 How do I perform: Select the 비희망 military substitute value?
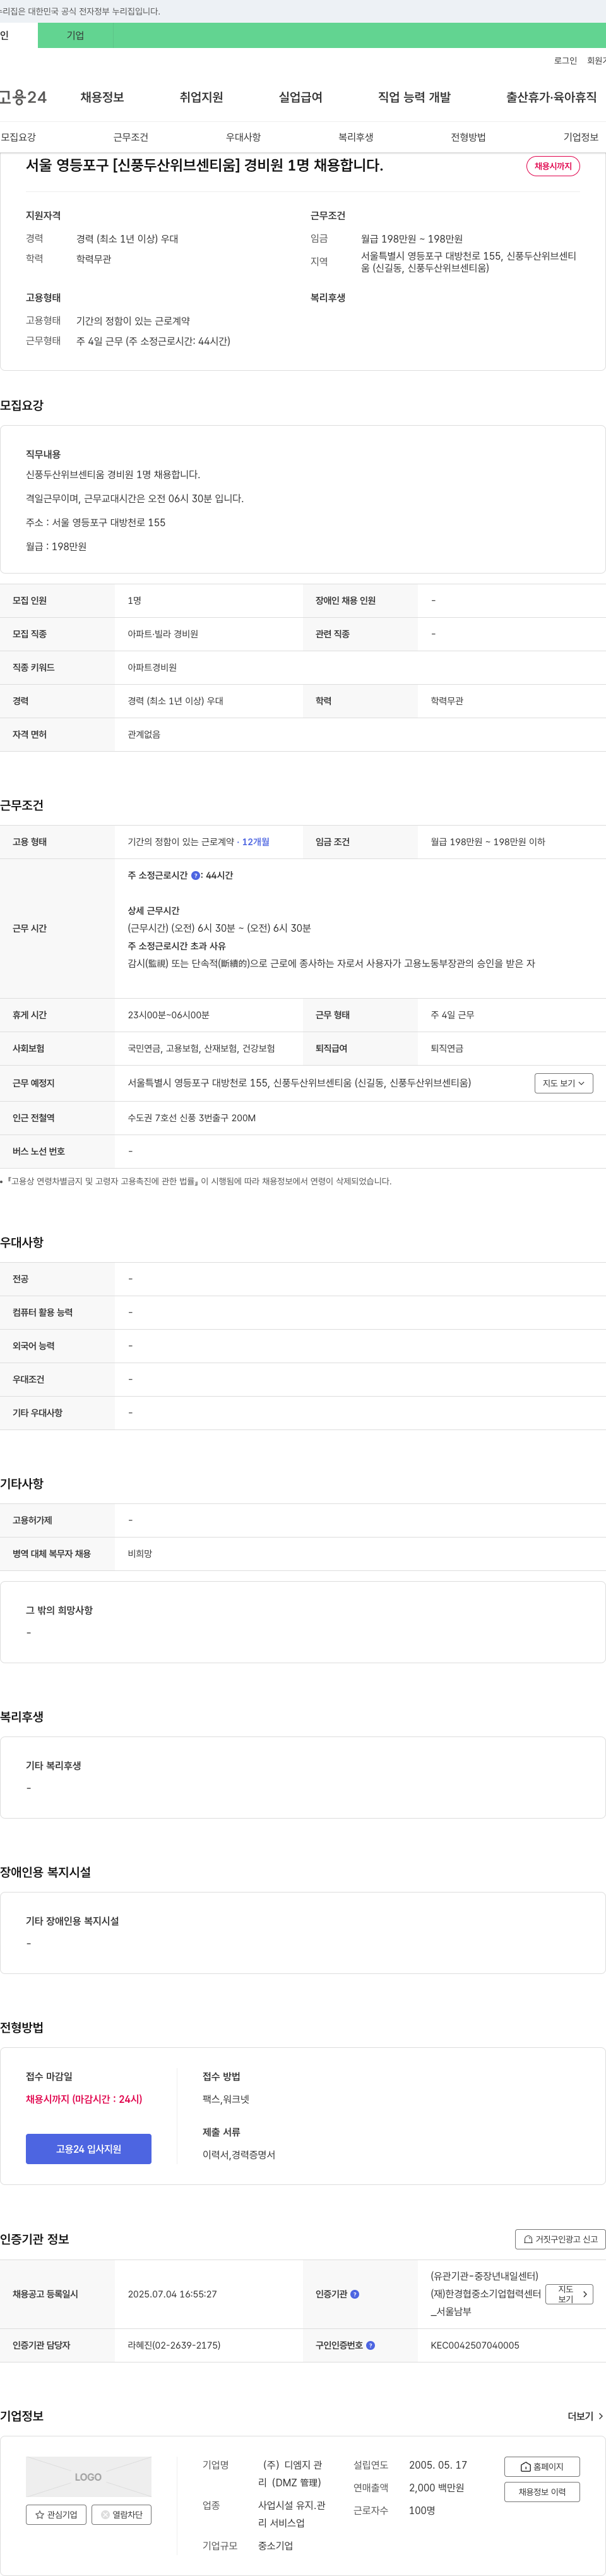pos(140,1554)
